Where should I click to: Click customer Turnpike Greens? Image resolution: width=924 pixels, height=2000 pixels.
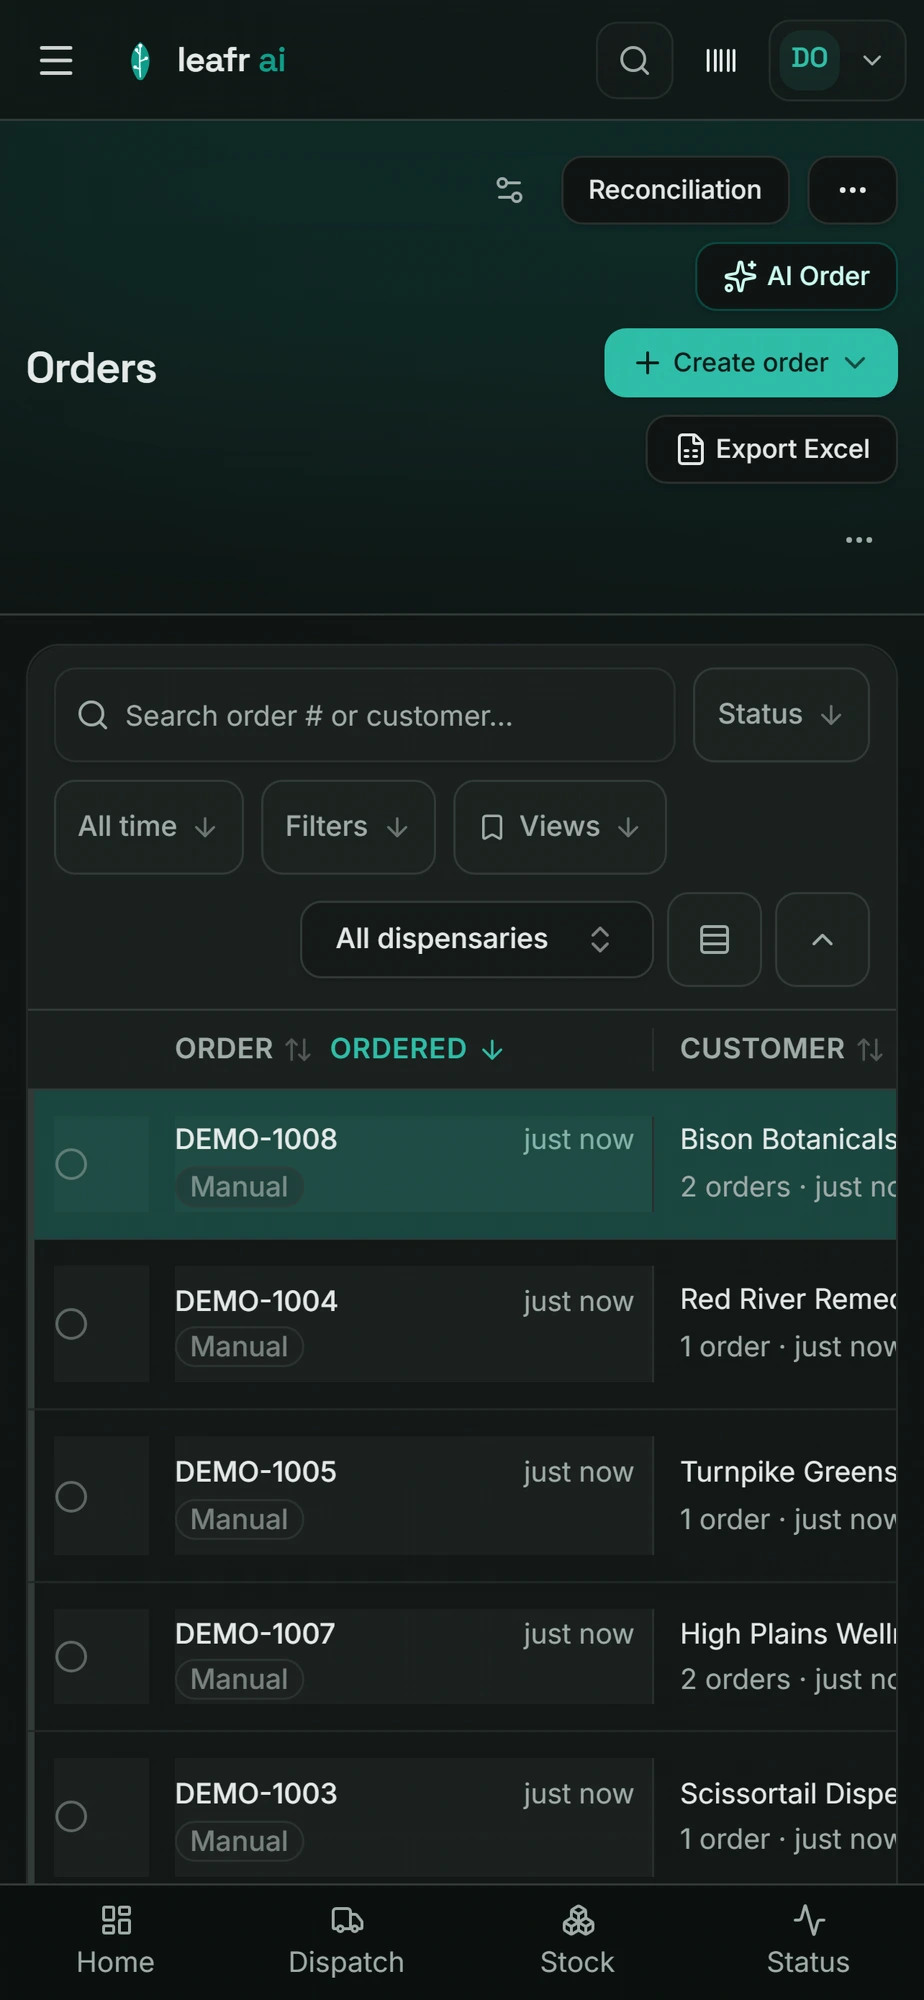pos(788,1472)
